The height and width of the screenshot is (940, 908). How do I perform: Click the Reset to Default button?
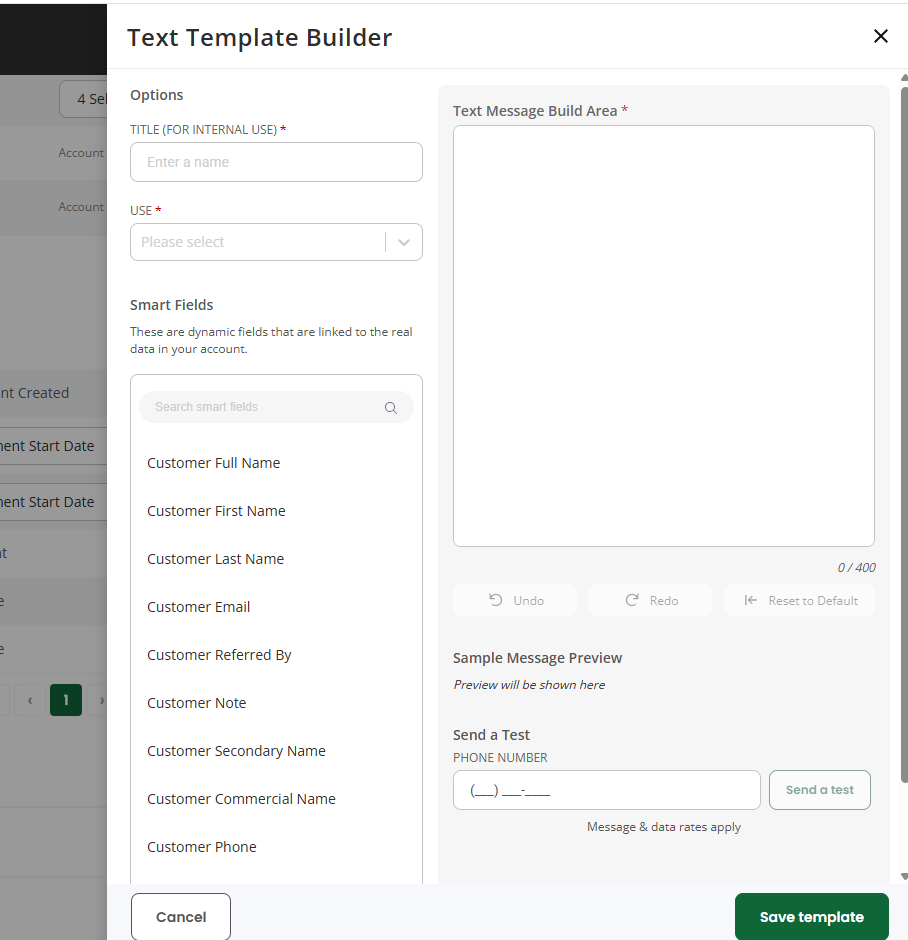(x=800, y=600)
